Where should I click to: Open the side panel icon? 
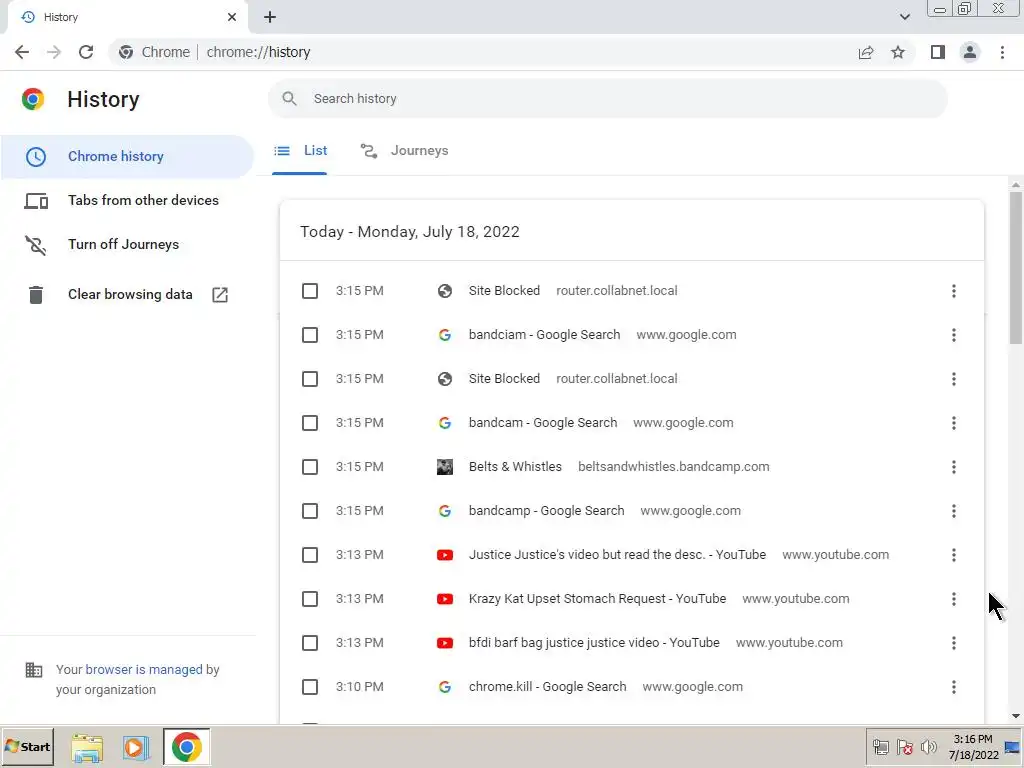click(938, 52)
